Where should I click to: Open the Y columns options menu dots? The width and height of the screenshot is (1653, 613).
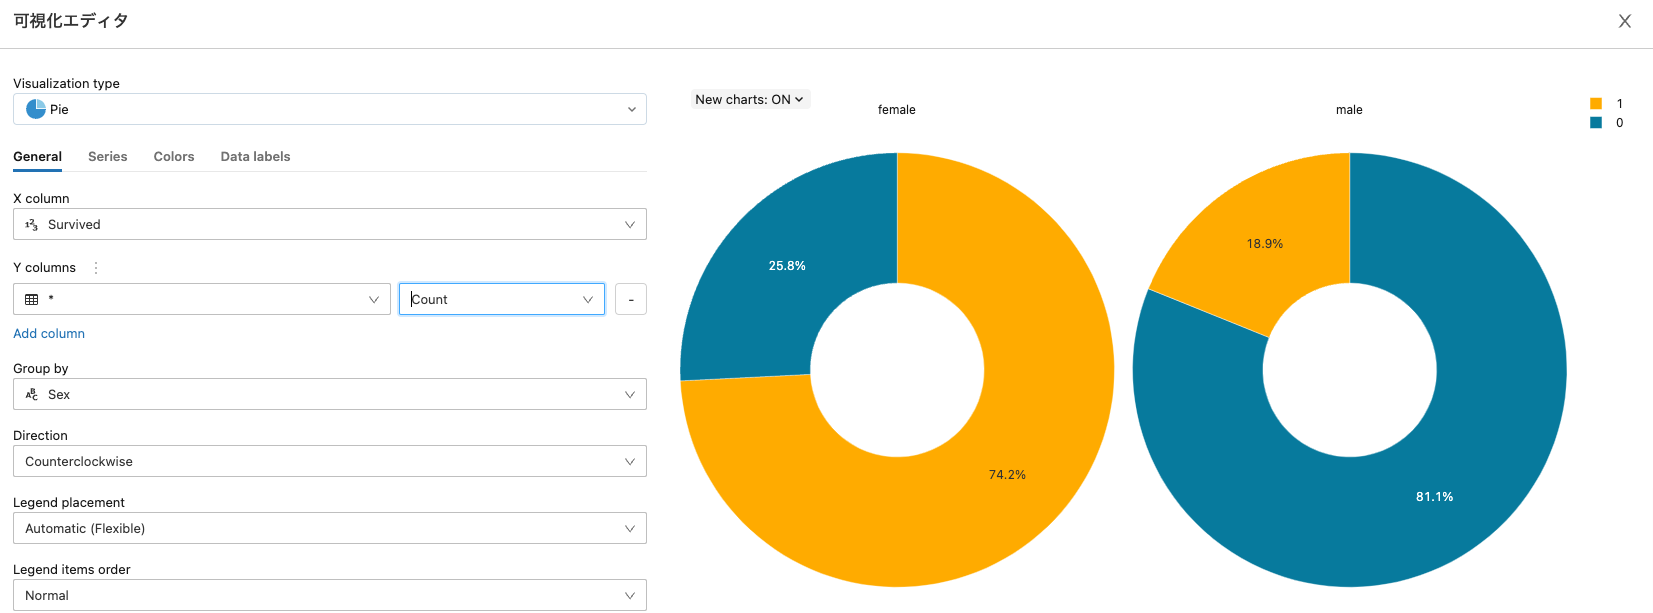96,268
